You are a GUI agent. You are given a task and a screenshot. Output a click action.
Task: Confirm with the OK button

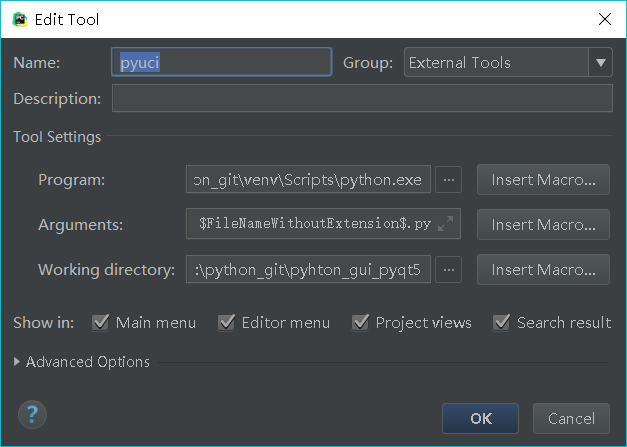[x=480, y=418]
